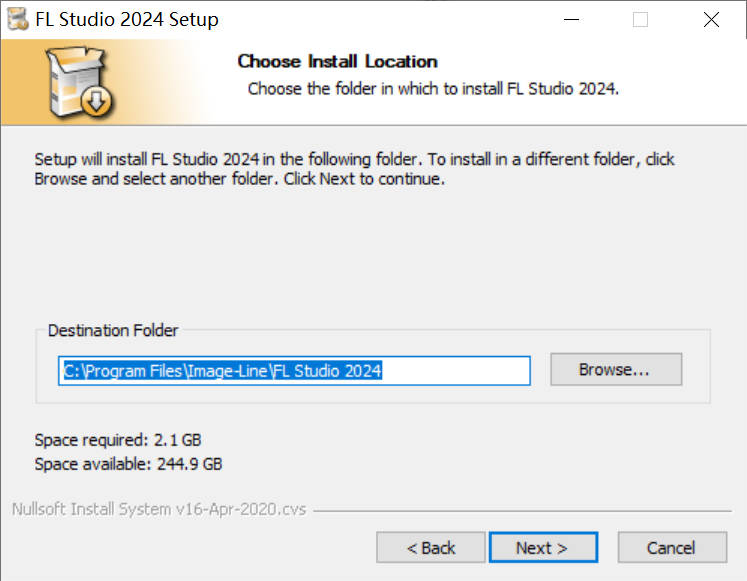Open the Browse... folder dialog
The width and height of the screenshot is (747, 581).
pos(615,369)
